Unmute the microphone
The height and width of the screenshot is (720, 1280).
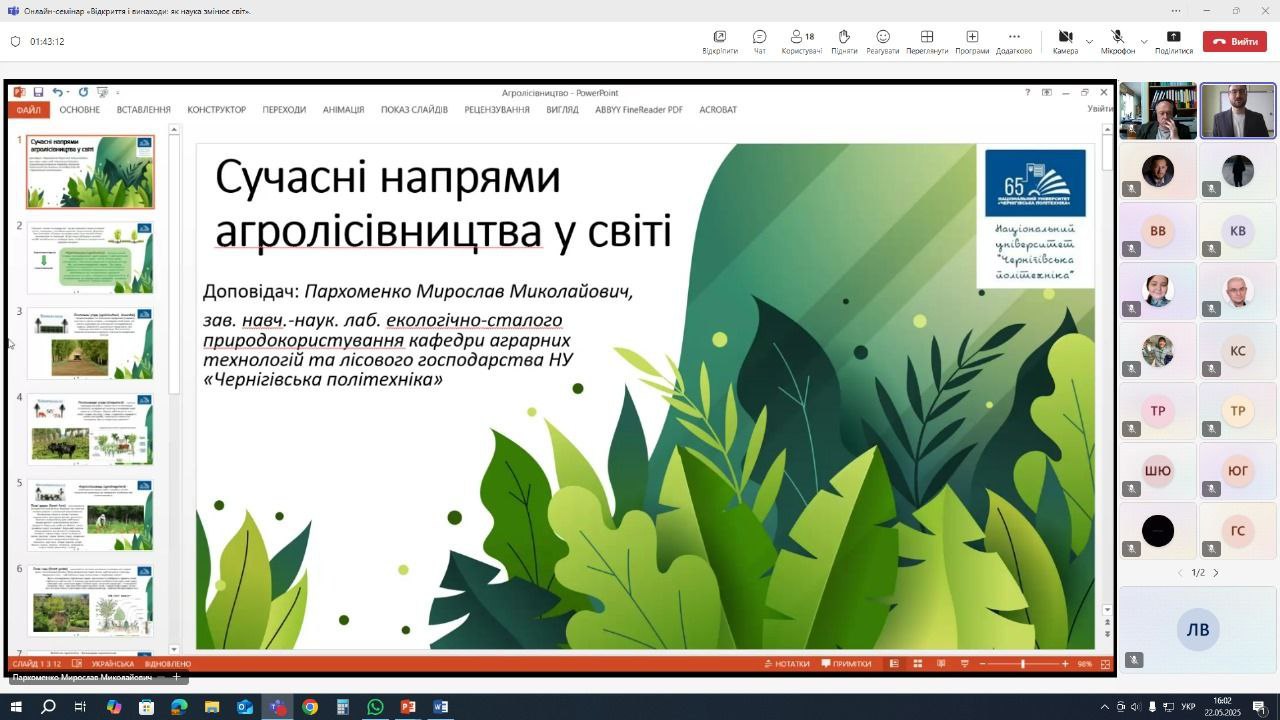click(1117, 41)
